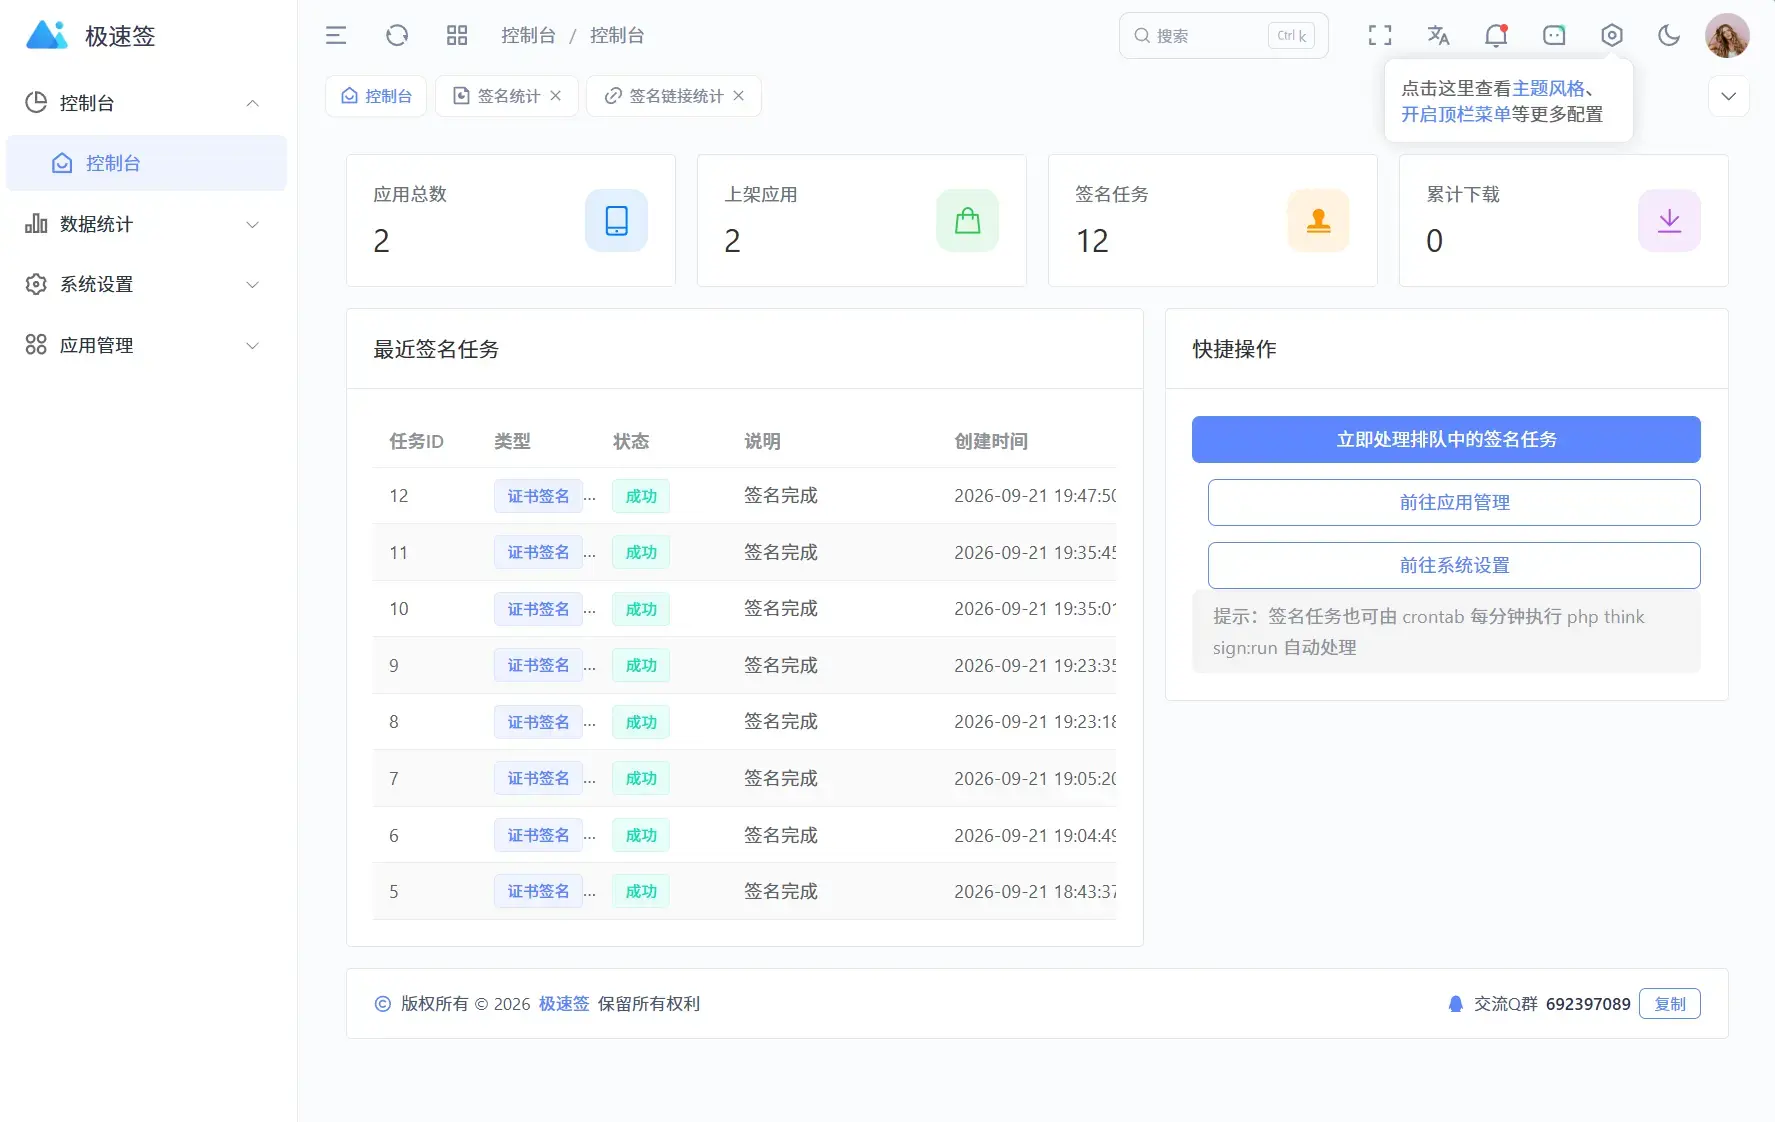Close the 签名统计 tab
1775x1122 pixels.
pyautogui.click(x=556, y=96)
